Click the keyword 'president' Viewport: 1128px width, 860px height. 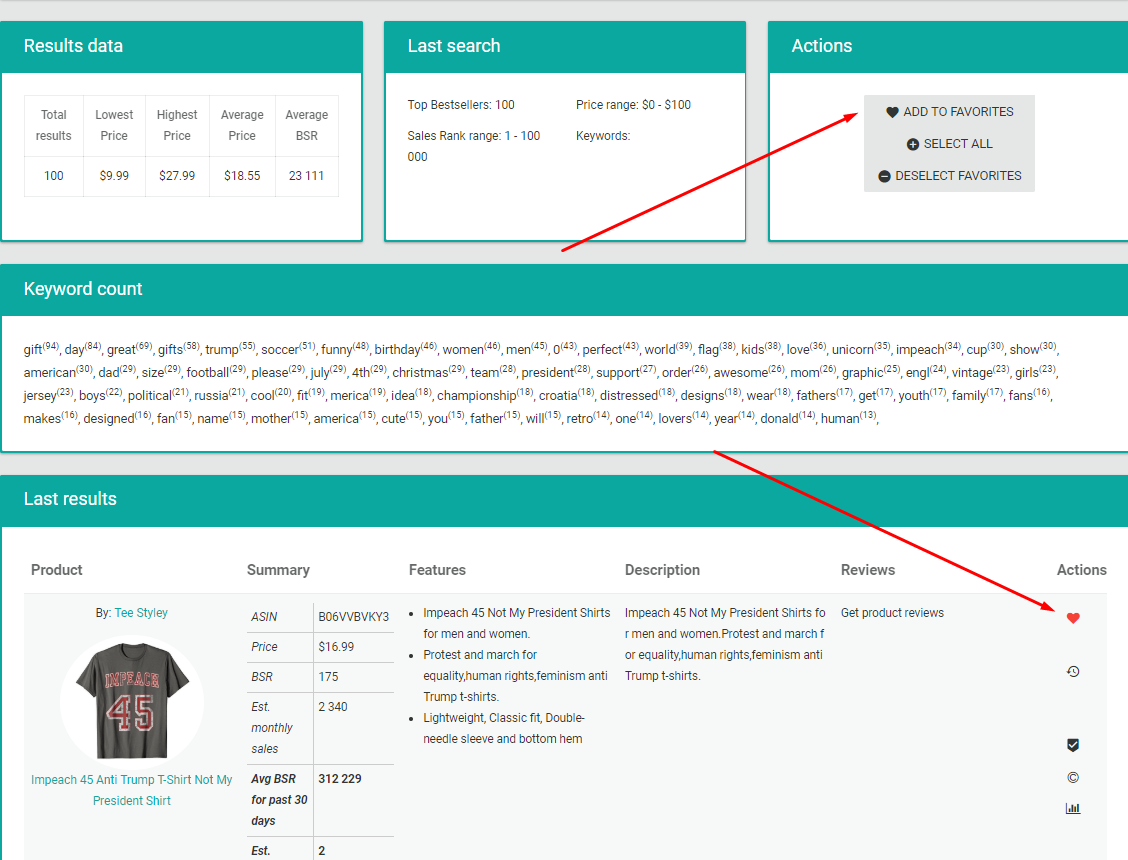click(547, 373)
